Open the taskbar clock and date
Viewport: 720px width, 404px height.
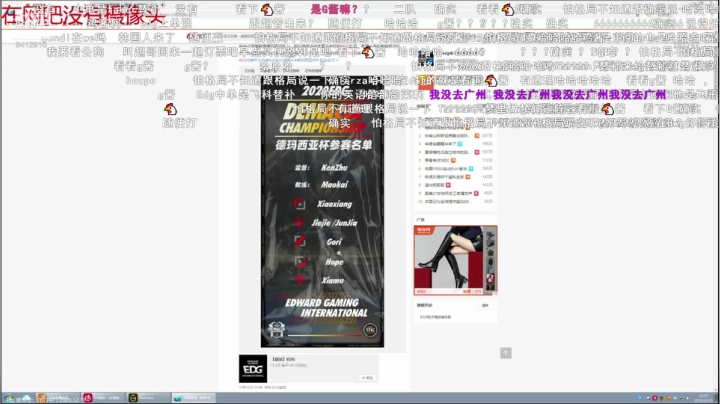tap(703, 398)
